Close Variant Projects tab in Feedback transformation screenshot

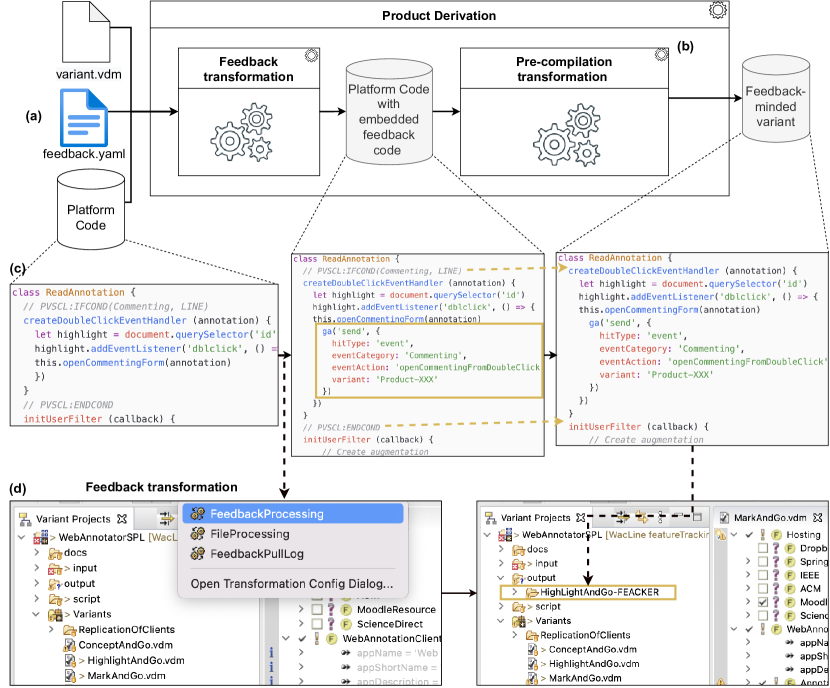tap(122, 519)
